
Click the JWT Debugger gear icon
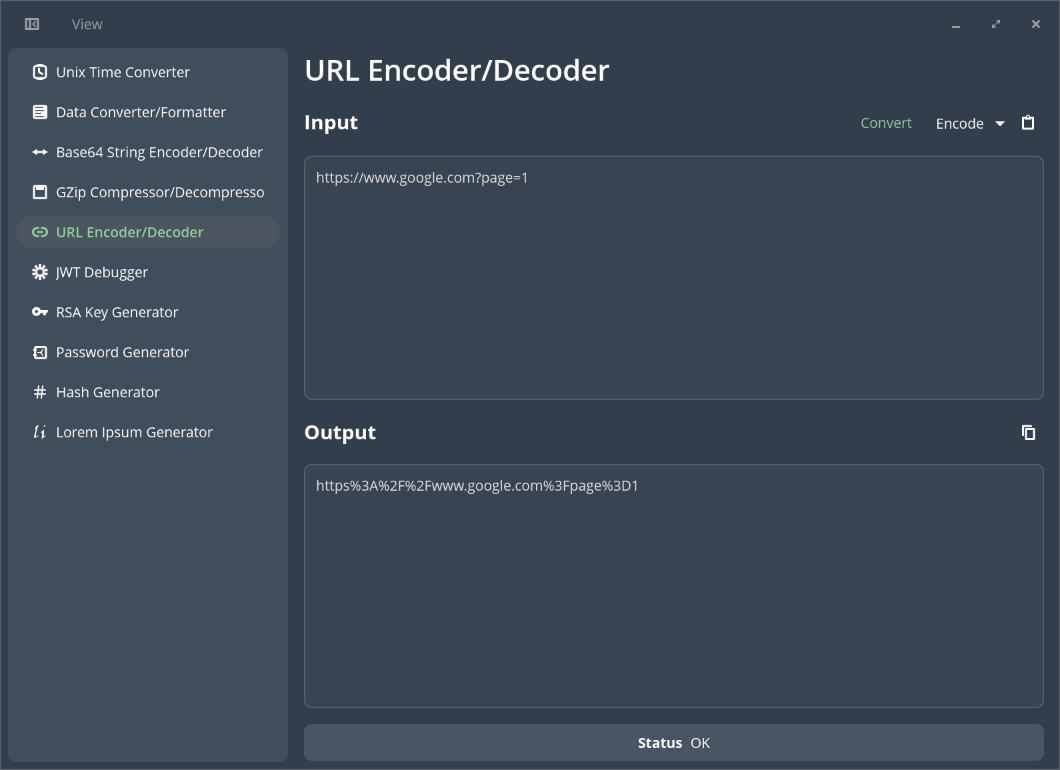(x=40, y=272)
